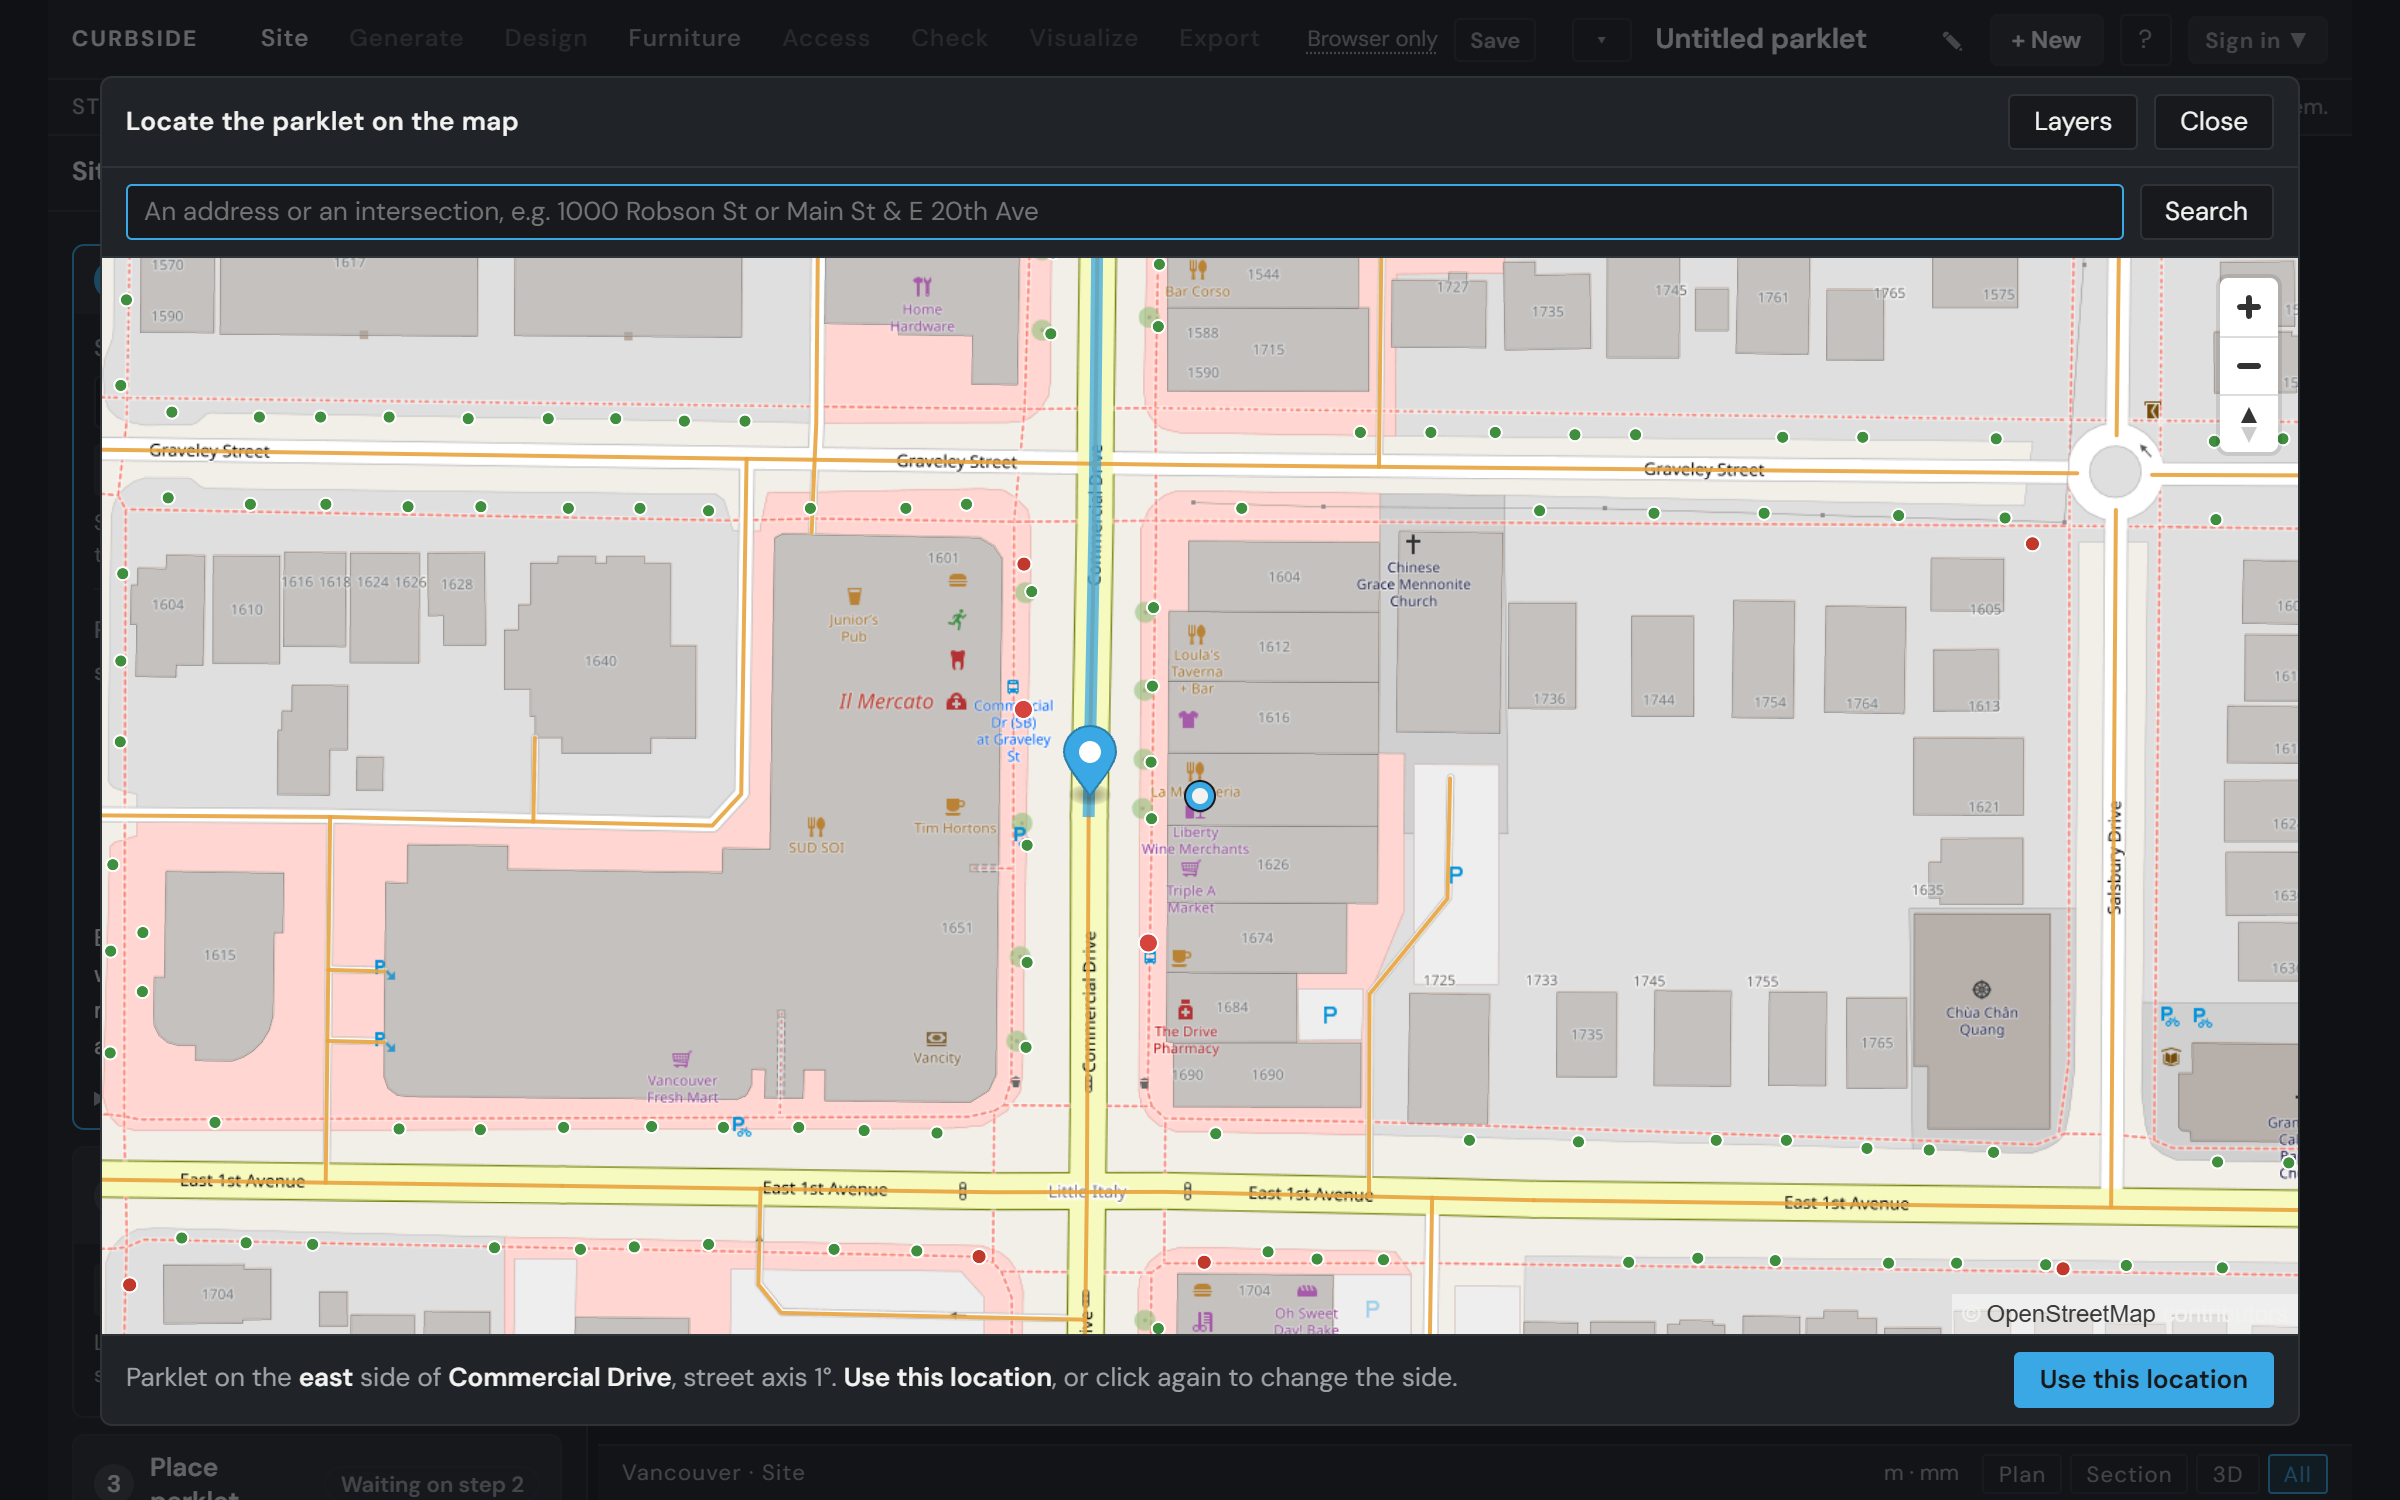Click the Triple A Market cart icon
This screenshot has height=1500, width=2400.
point(1190,868)
